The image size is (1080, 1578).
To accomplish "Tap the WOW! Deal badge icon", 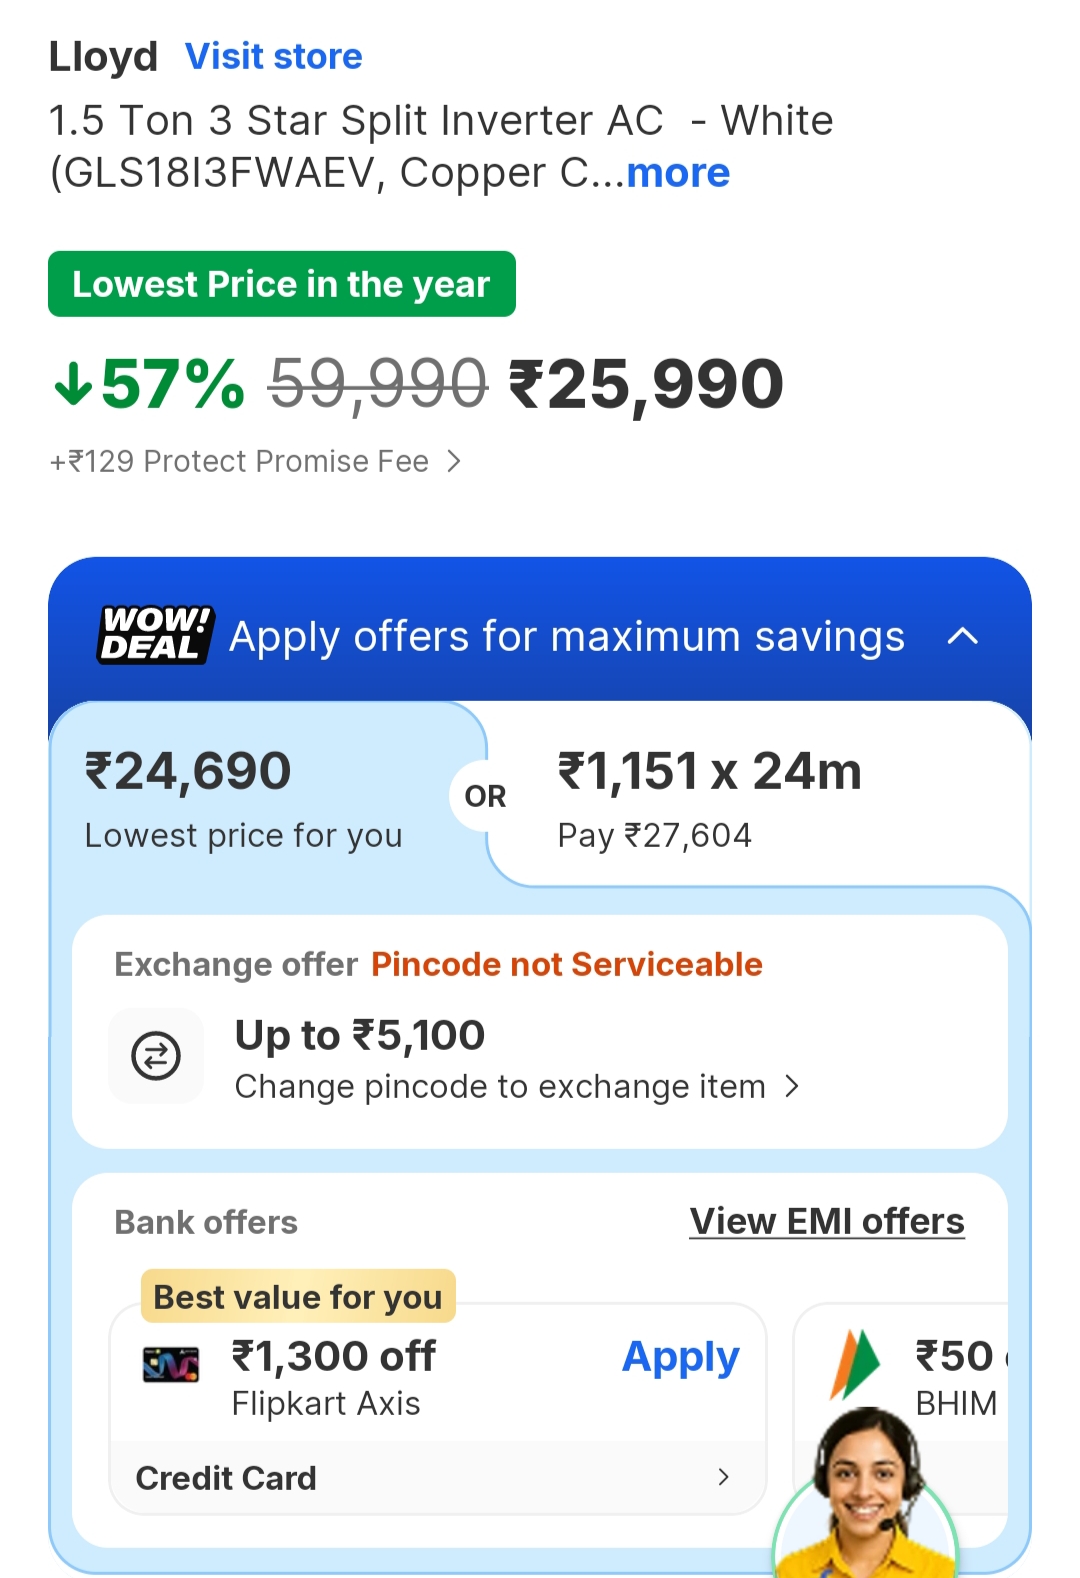I will click(156, 635).
